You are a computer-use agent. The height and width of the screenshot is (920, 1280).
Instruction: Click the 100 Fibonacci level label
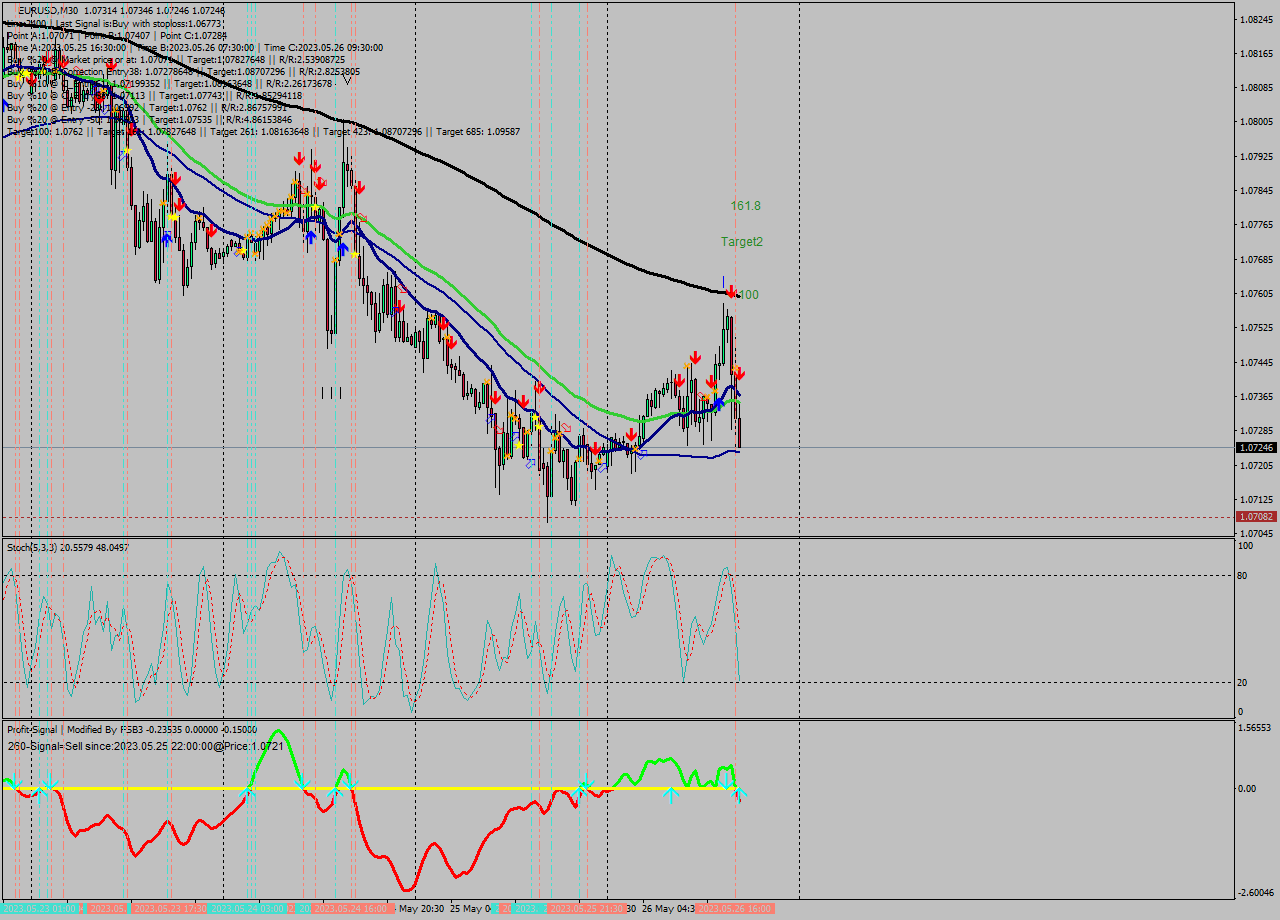coord(749,295)
